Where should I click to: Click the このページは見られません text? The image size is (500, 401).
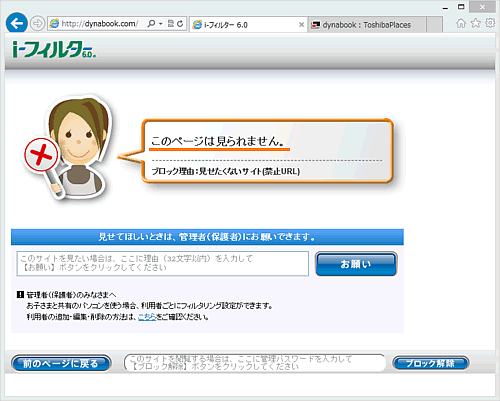point(218,141)
